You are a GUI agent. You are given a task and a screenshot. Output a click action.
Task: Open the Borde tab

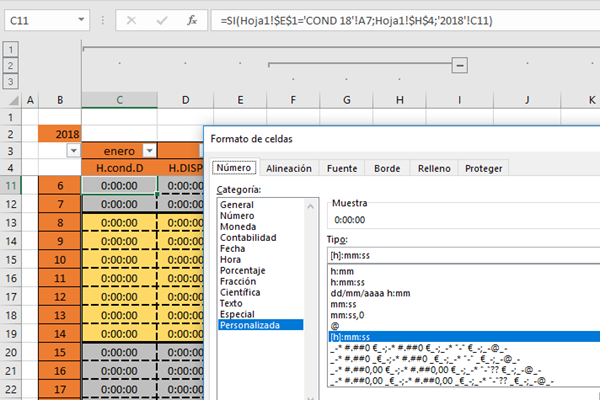tap(387, 169)
